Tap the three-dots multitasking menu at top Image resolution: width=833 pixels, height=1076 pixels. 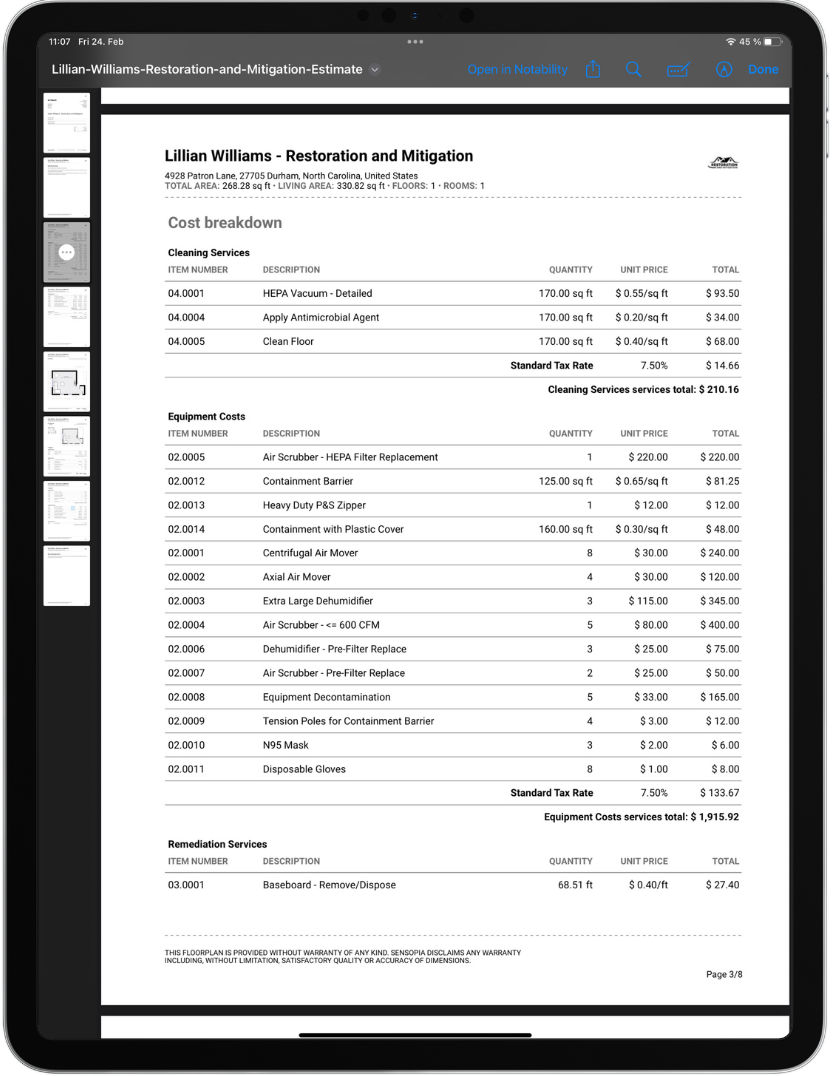[x=415, y=41]
